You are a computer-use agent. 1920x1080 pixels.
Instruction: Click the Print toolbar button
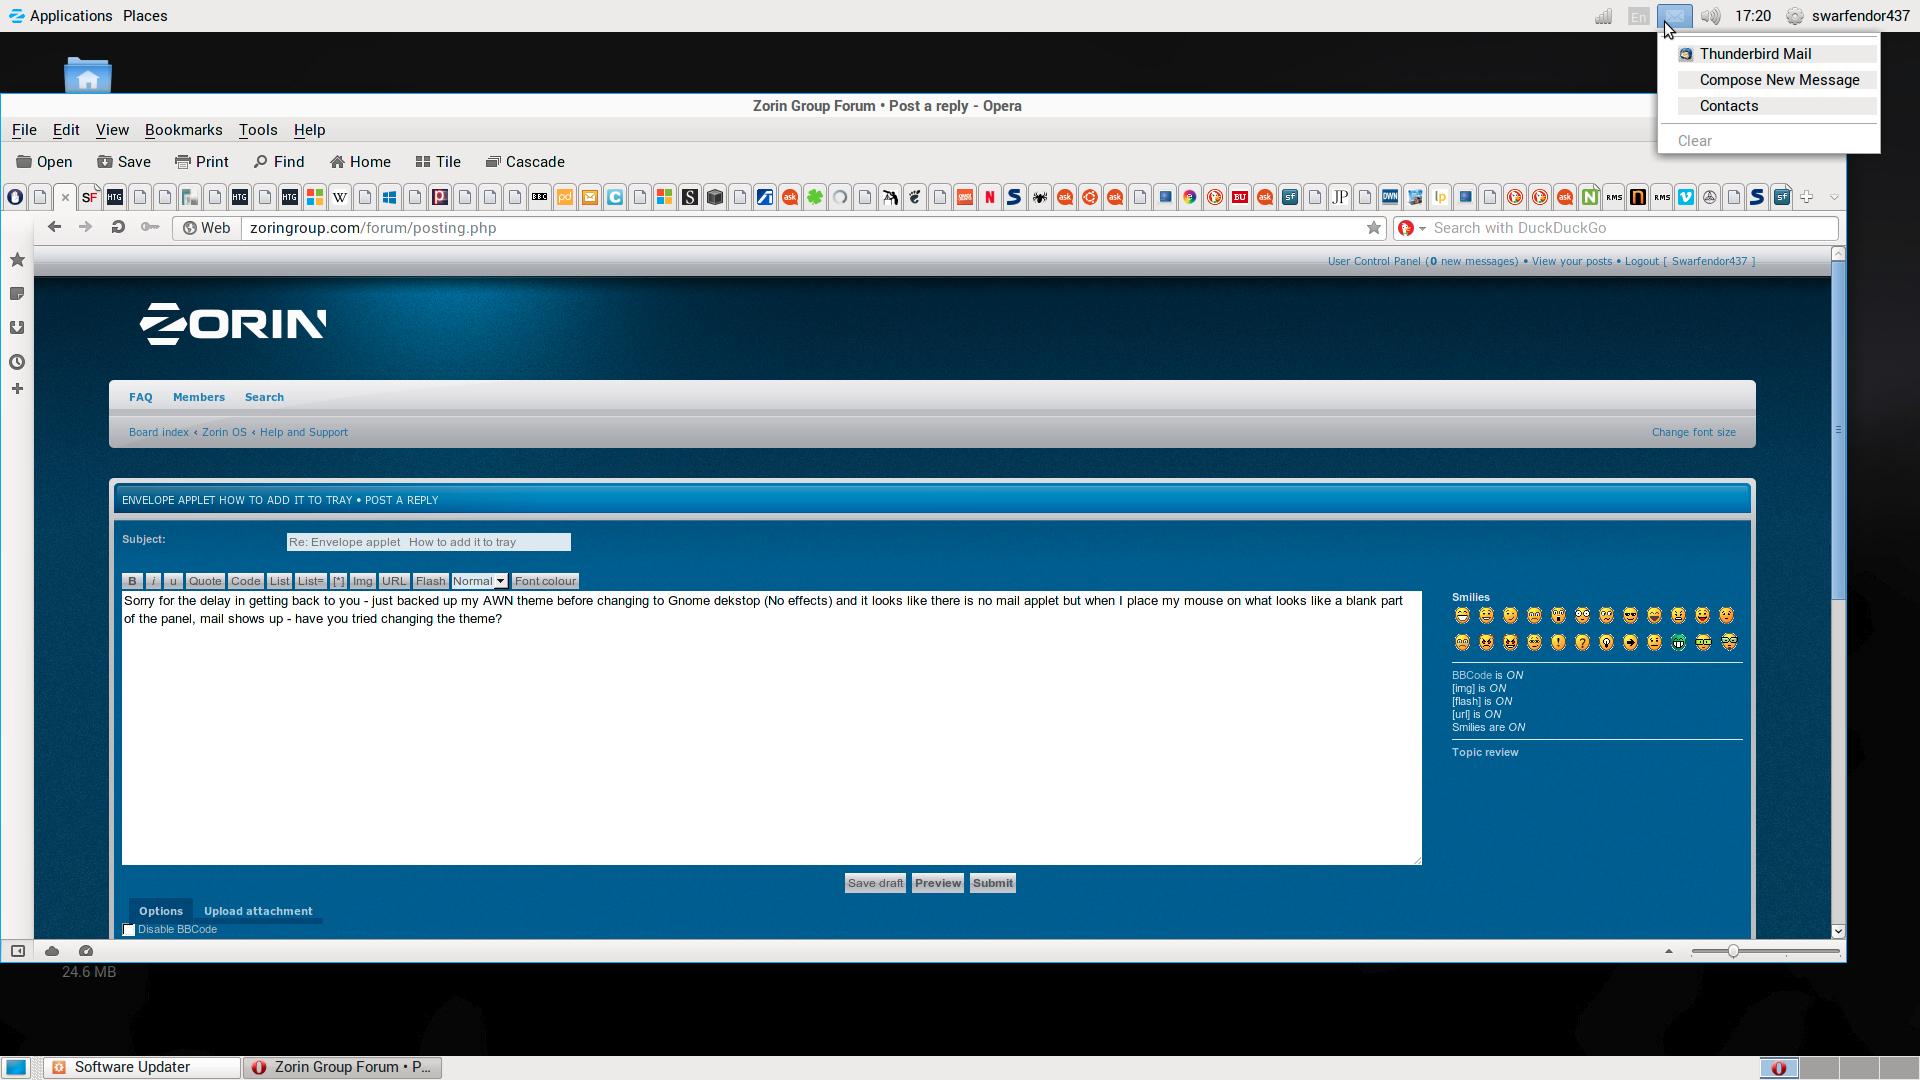tap(201, 162)
